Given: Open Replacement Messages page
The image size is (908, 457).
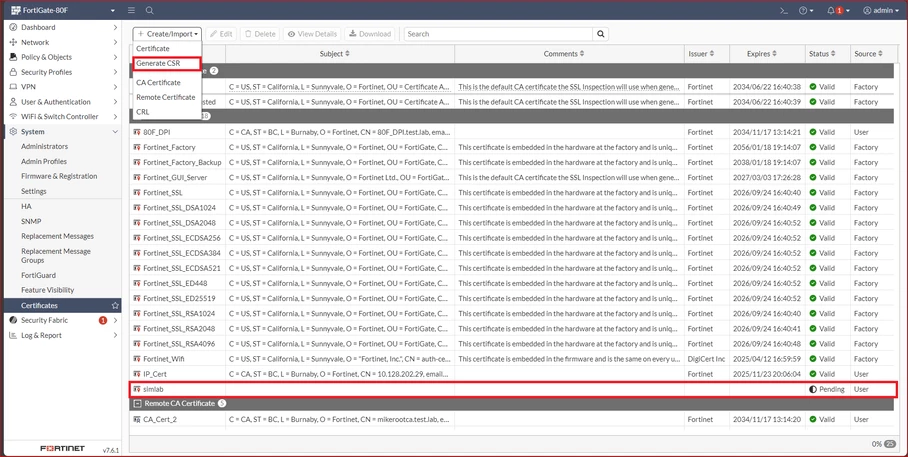Looking at the screenshot, I should [x=57, y=236].
